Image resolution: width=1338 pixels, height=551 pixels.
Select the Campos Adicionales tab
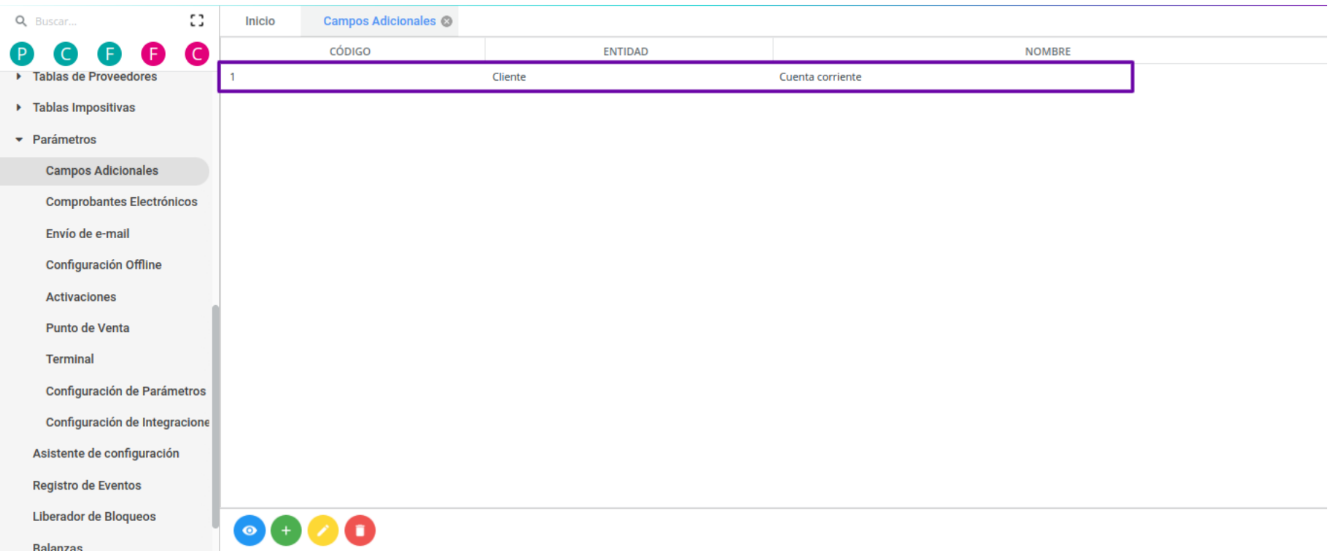tap(379, 21)
